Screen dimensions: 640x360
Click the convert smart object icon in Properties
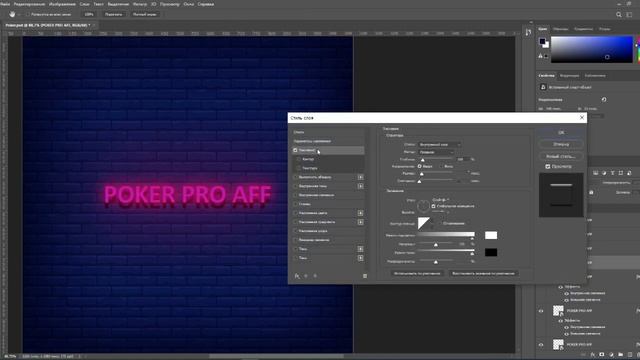[543, 87]
